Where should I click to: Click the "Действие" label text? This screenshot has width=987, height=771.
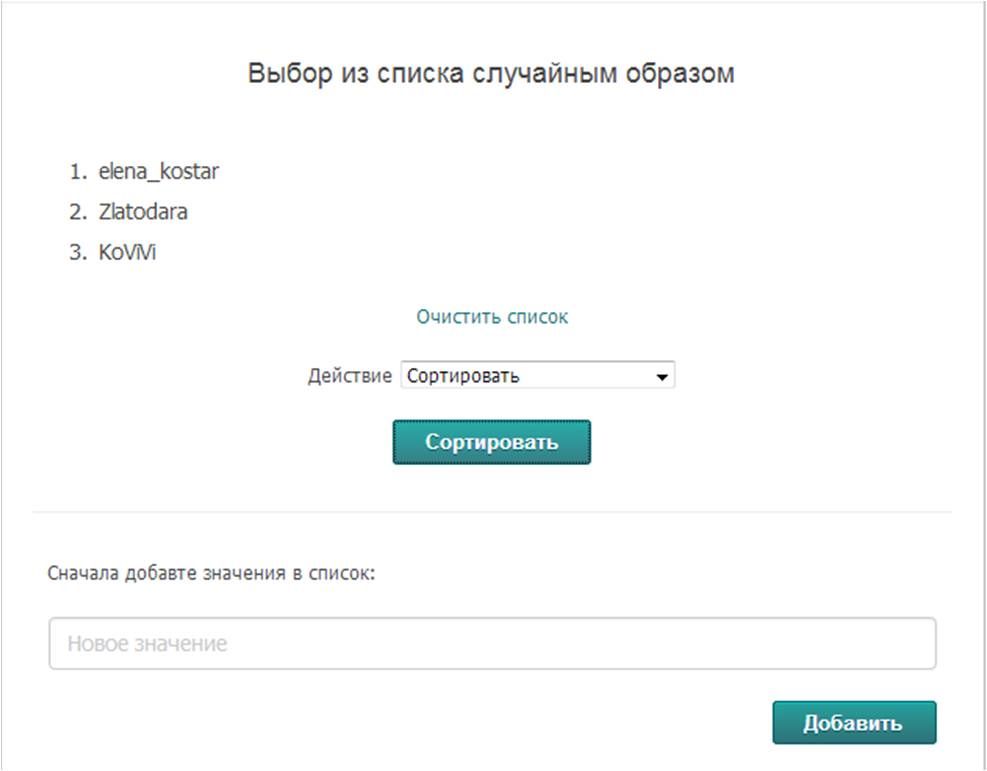click(349, 377)
